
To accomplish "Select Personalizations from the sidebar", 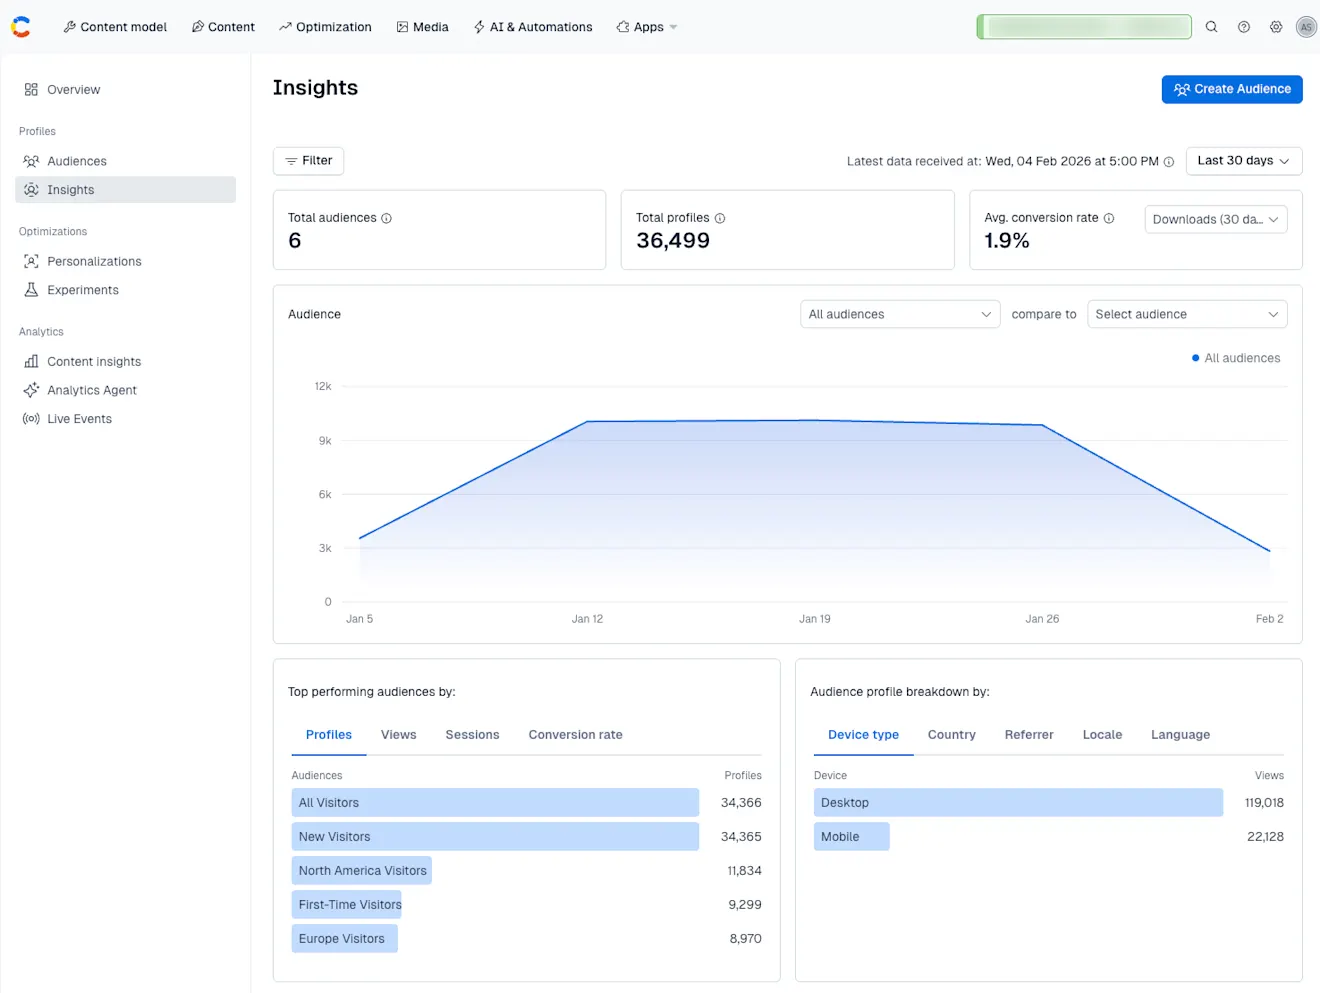I will pos(94,261).
